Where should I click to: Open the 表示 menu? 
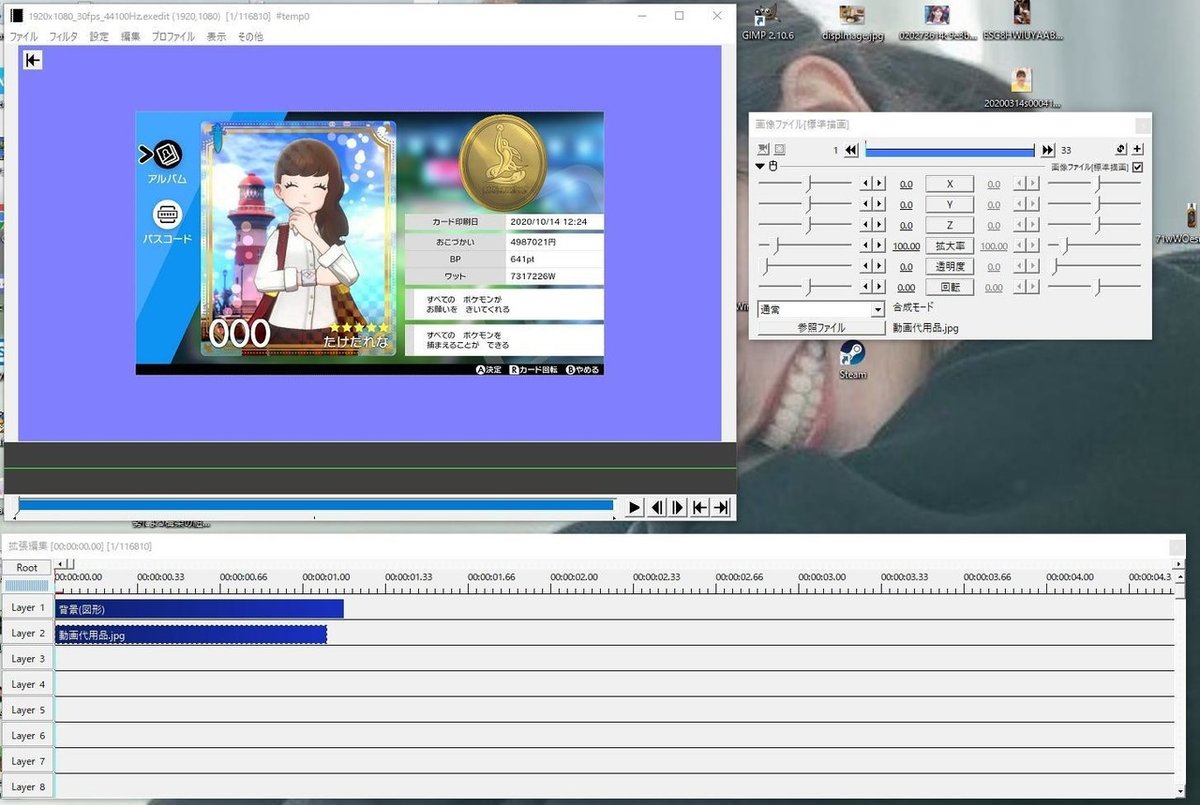coord(216,36)
